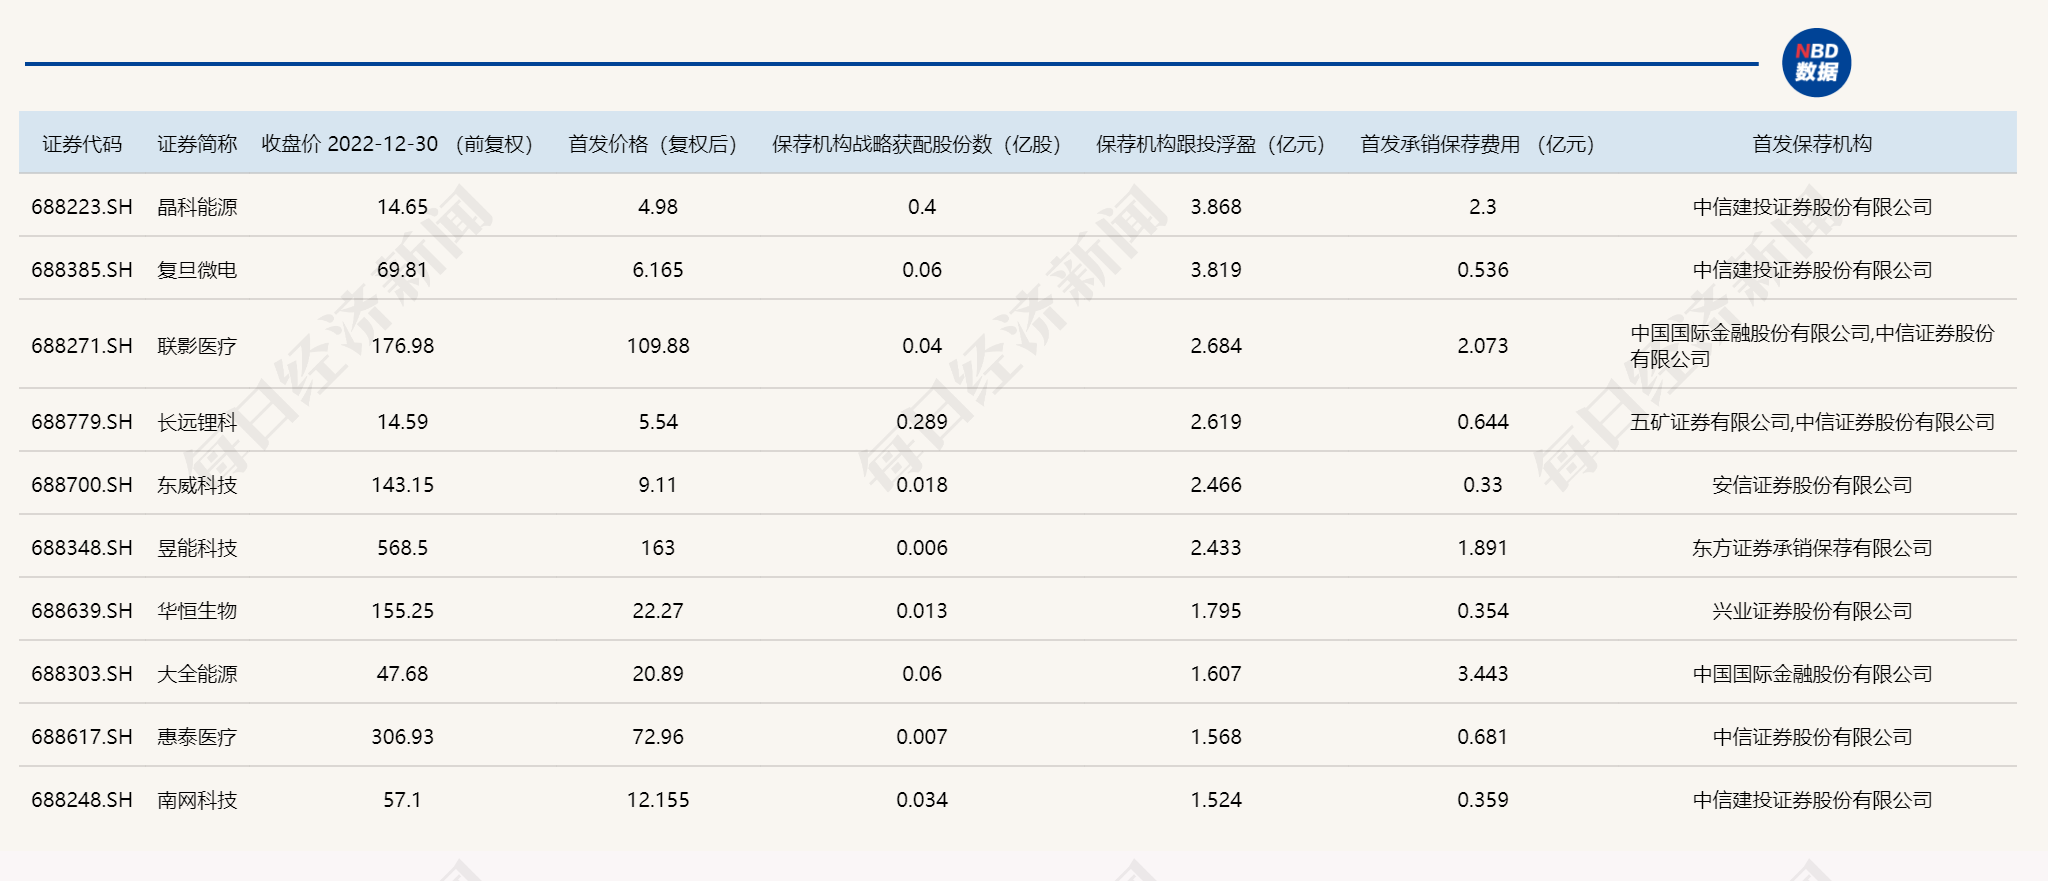Select IPO price 12.155

658,800
